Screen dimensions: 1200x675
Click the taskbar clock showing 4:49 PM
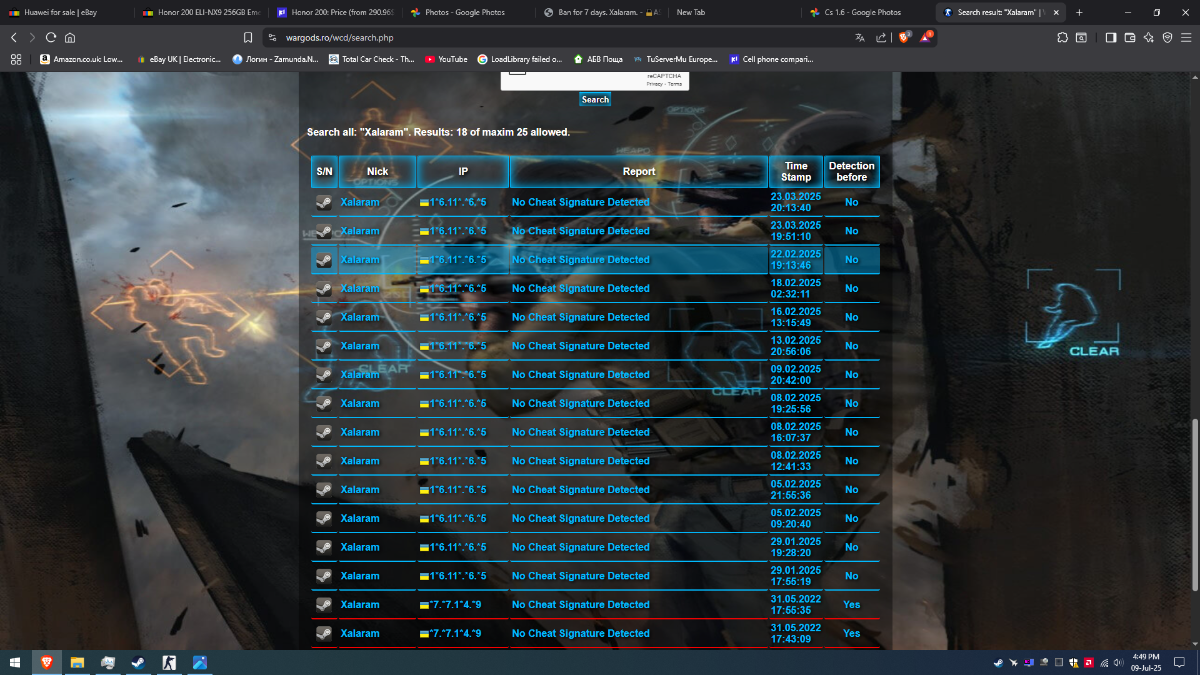(1146, 662)
